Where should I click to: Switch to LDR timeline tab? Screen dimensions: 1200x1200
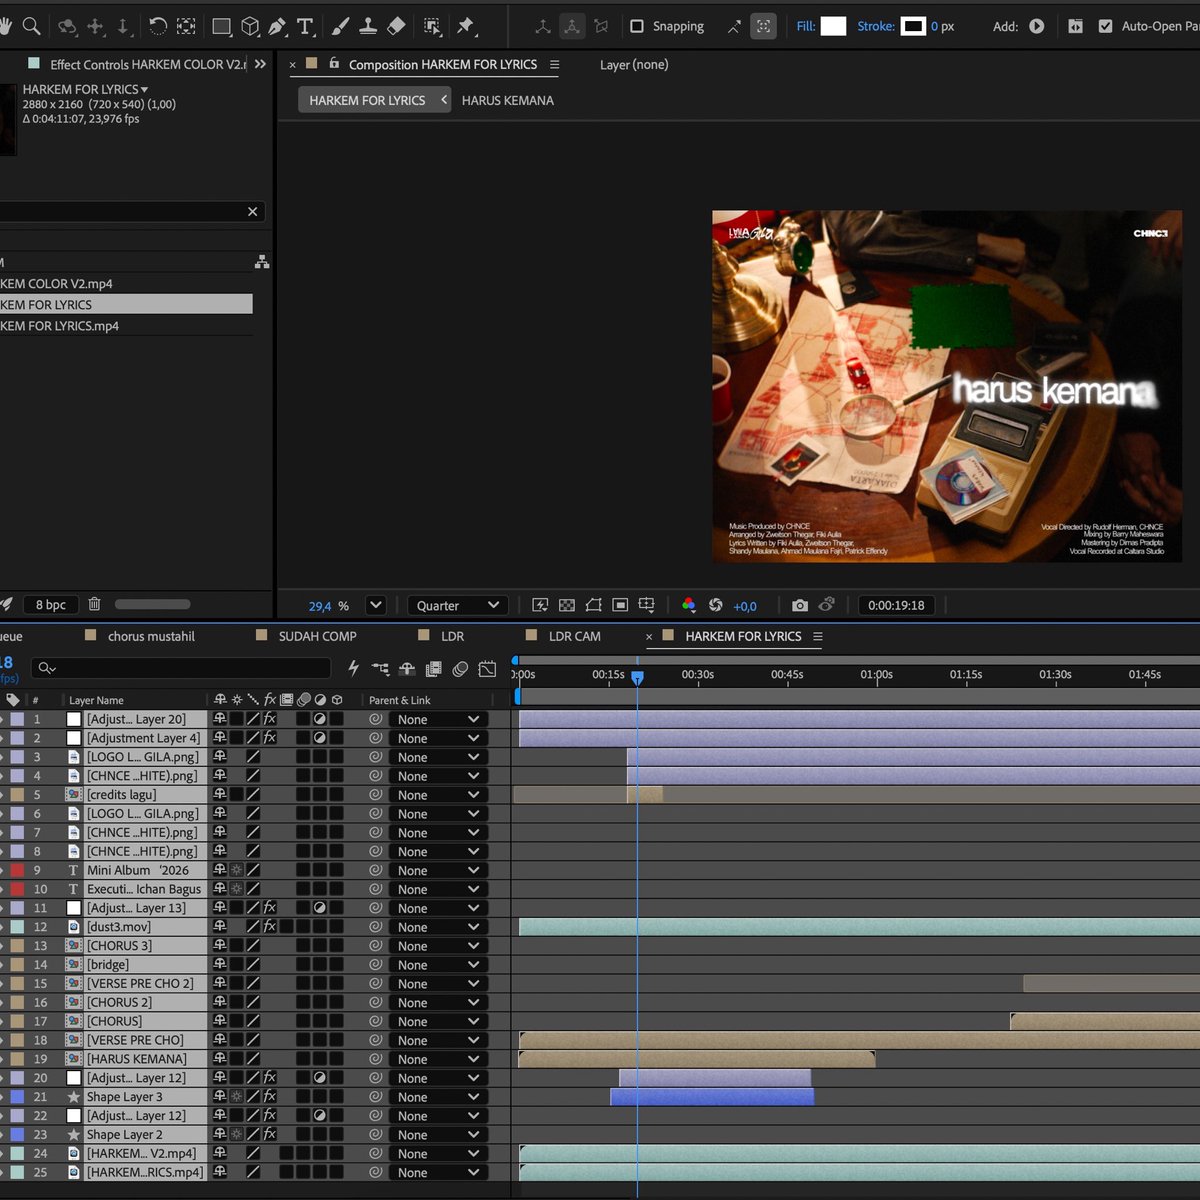pos(453,636)
